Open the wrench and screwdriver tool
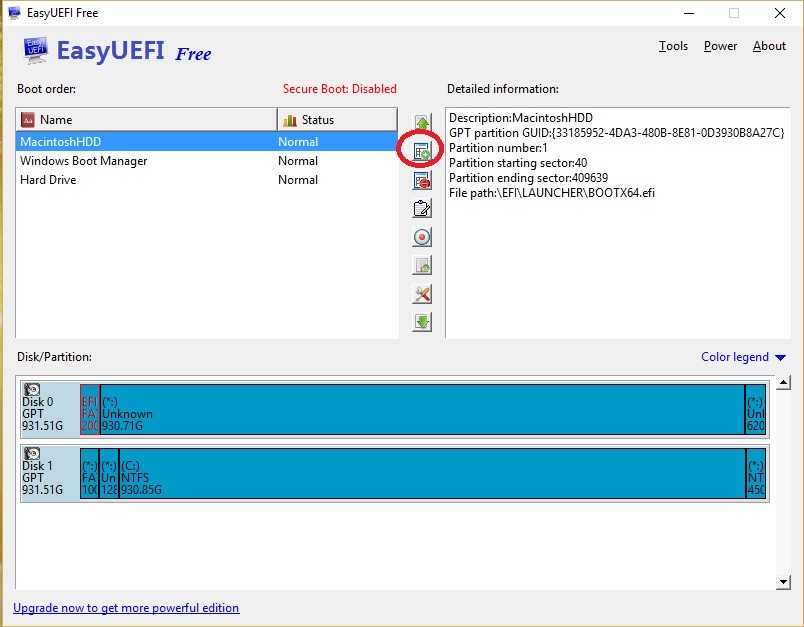Image resolution: width=804 pixels, height=627 pixels. pos(422,294)
